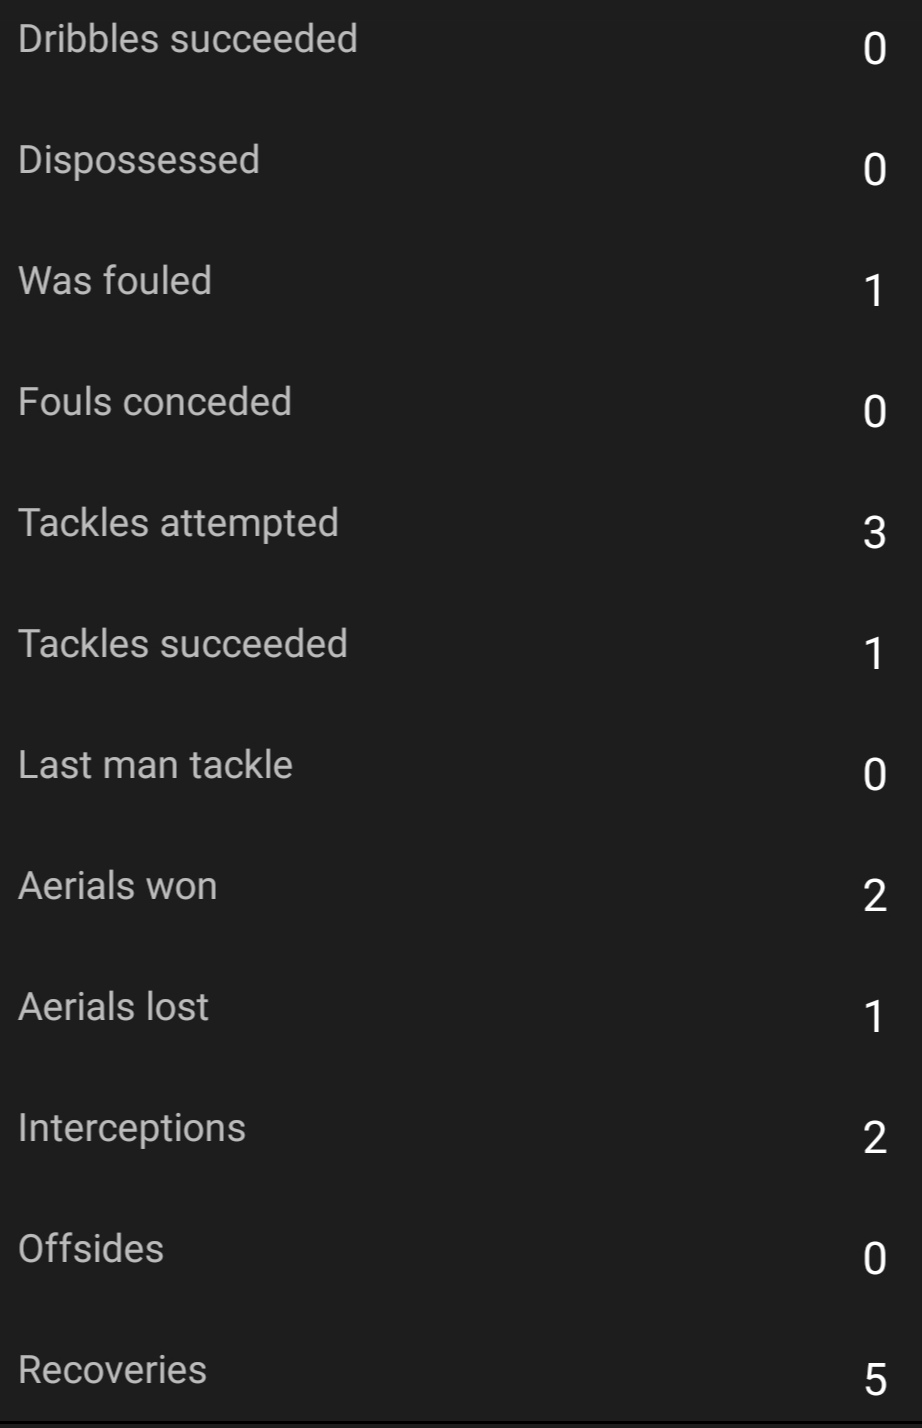The height and width of the screenshot is (1428, 922).
Task: Tap the Tackles succeeded label
Action: point(183,644)
